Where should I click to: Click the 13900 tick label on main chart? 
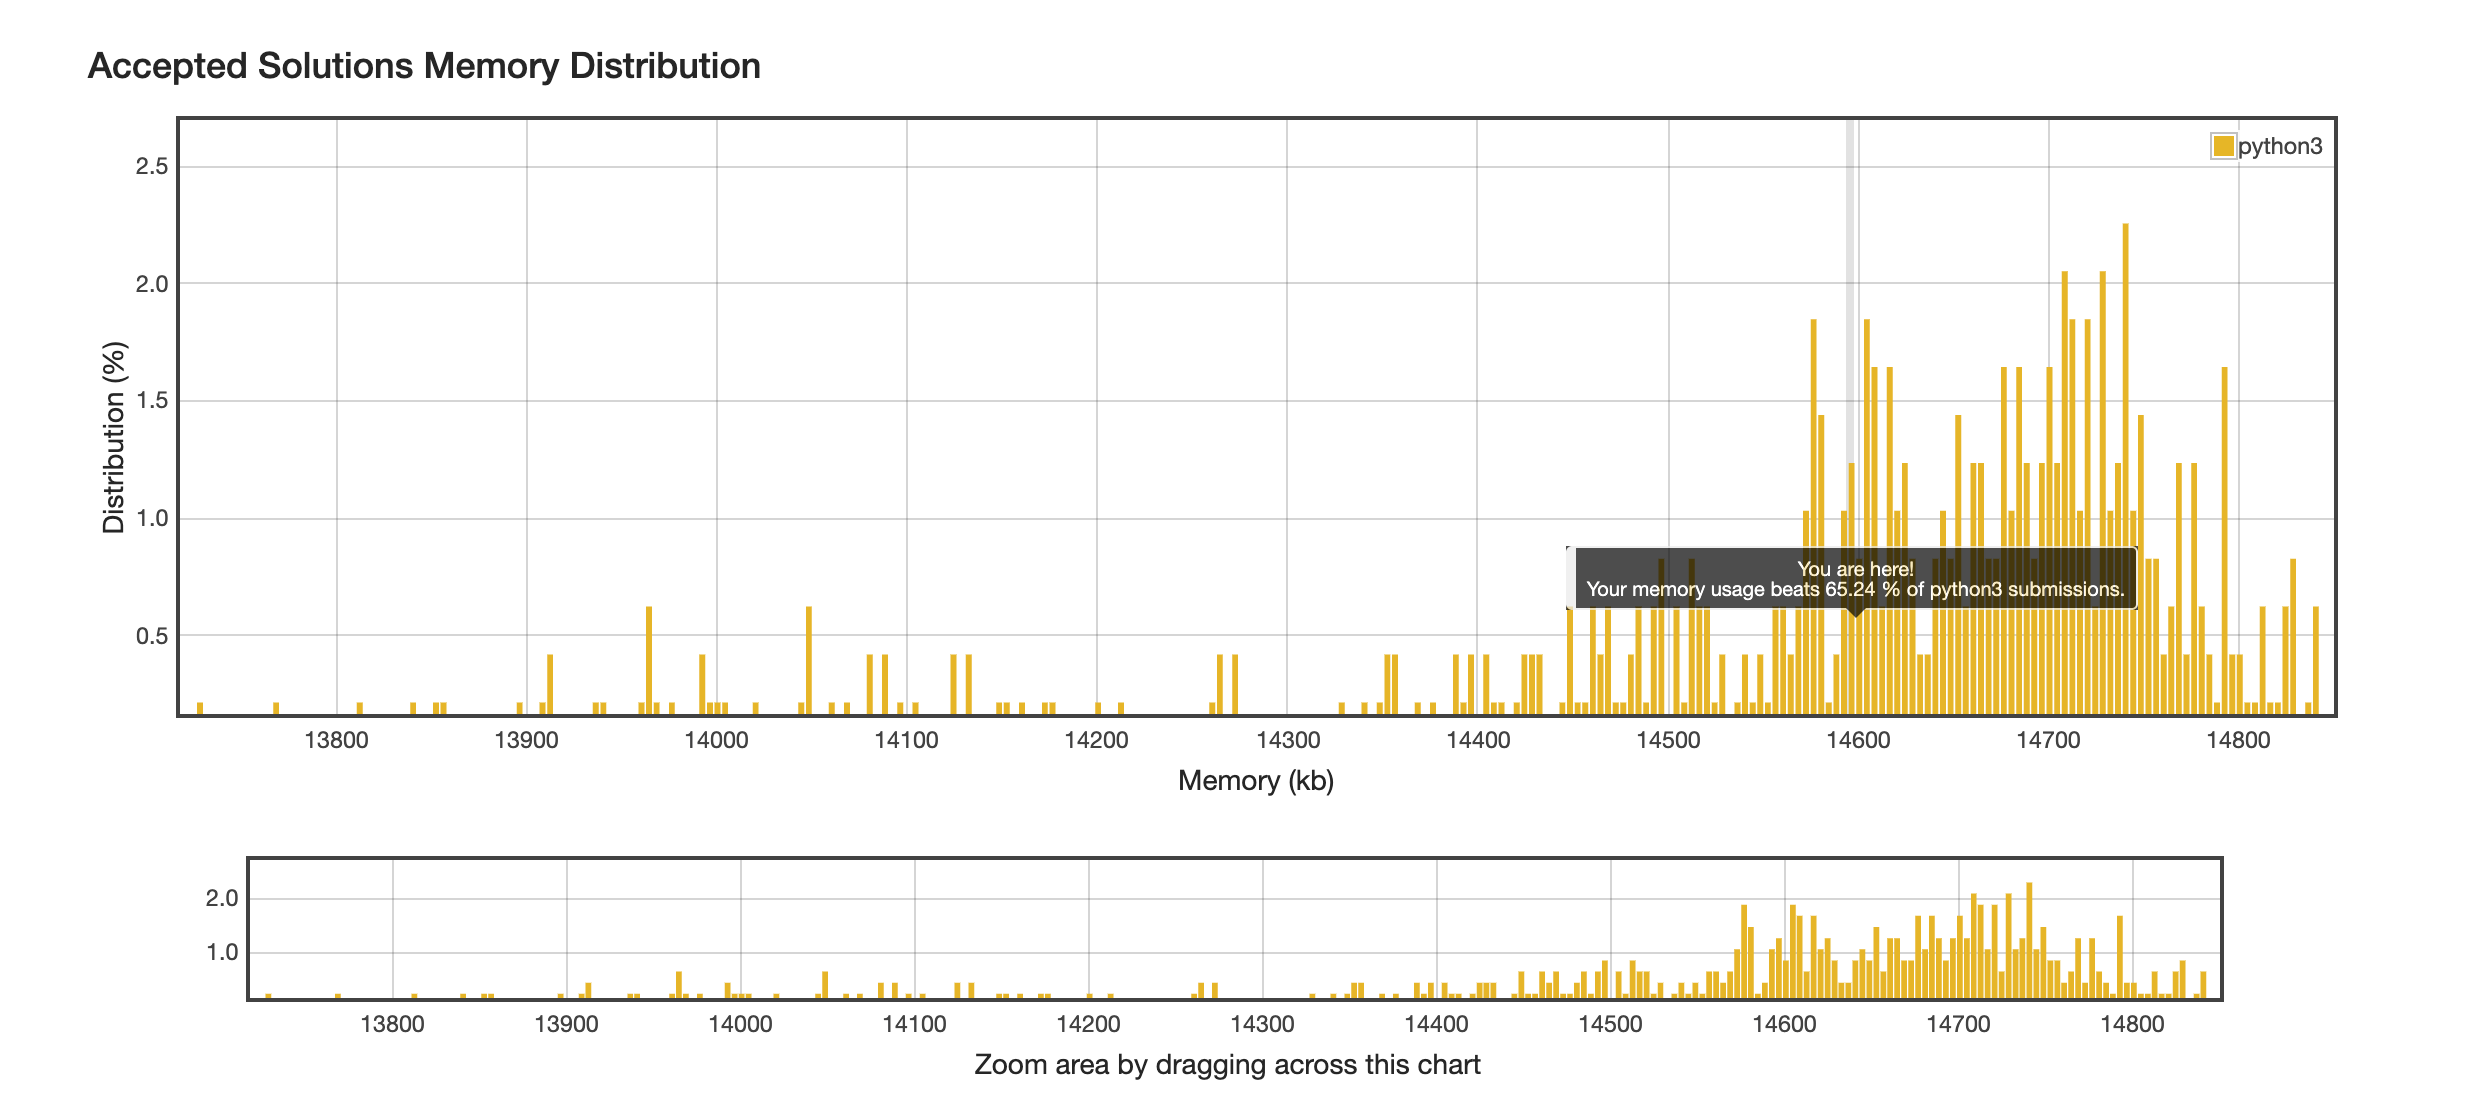point(526,741)
